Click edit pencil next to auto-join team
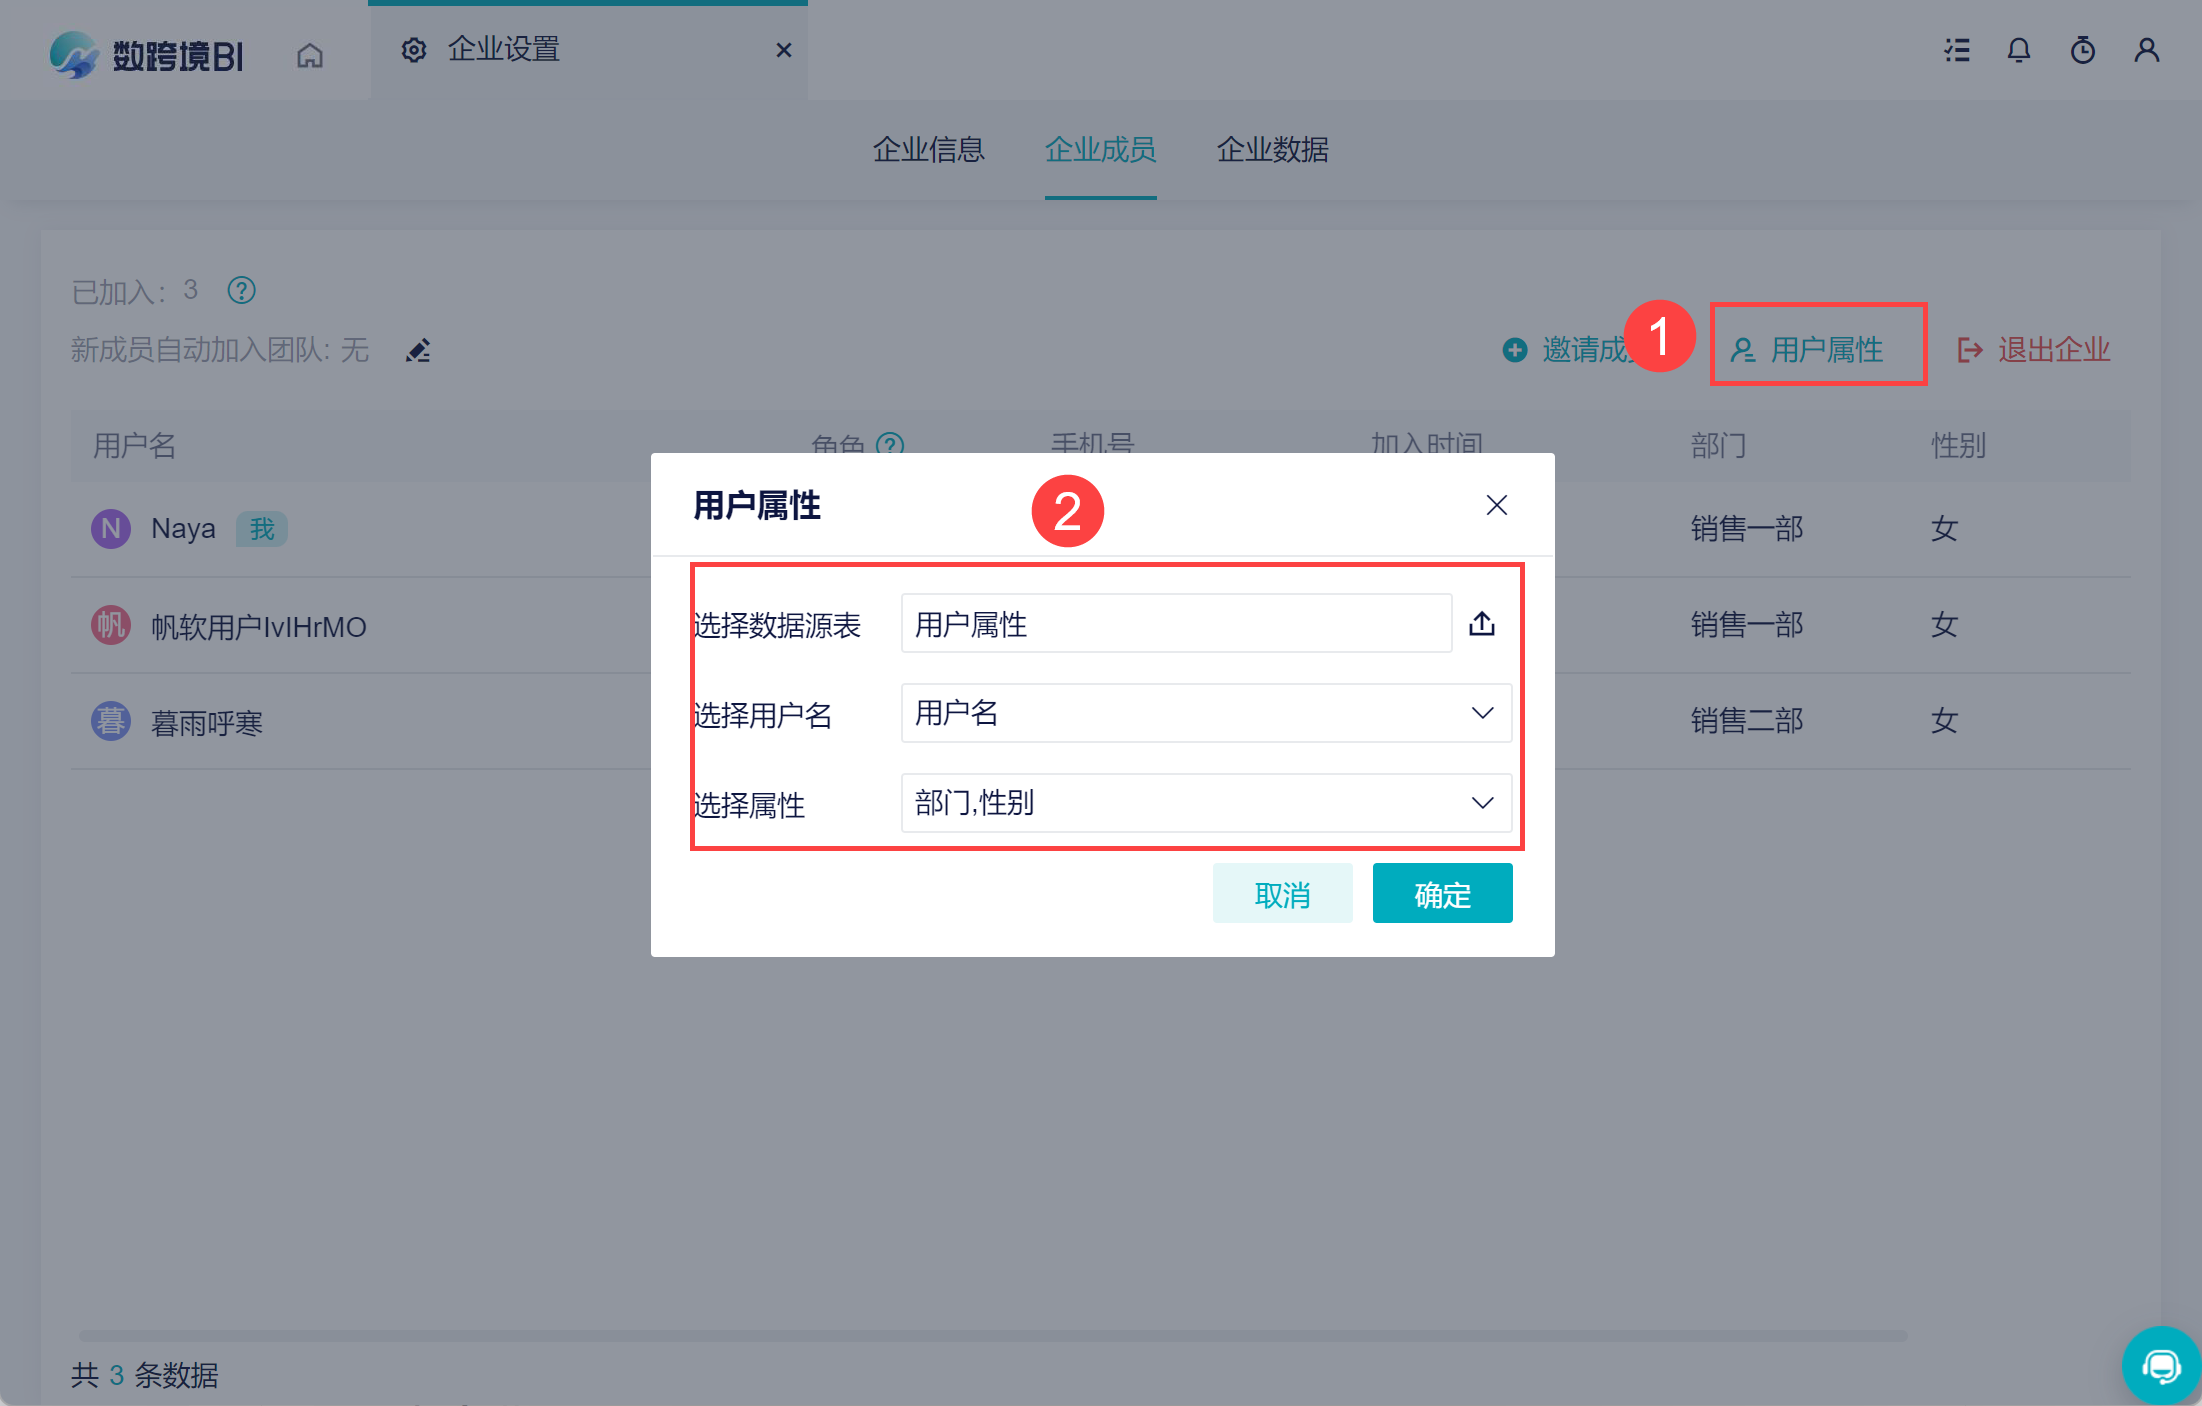This screenshot has height=1406, width=2202. coord(418,351)
